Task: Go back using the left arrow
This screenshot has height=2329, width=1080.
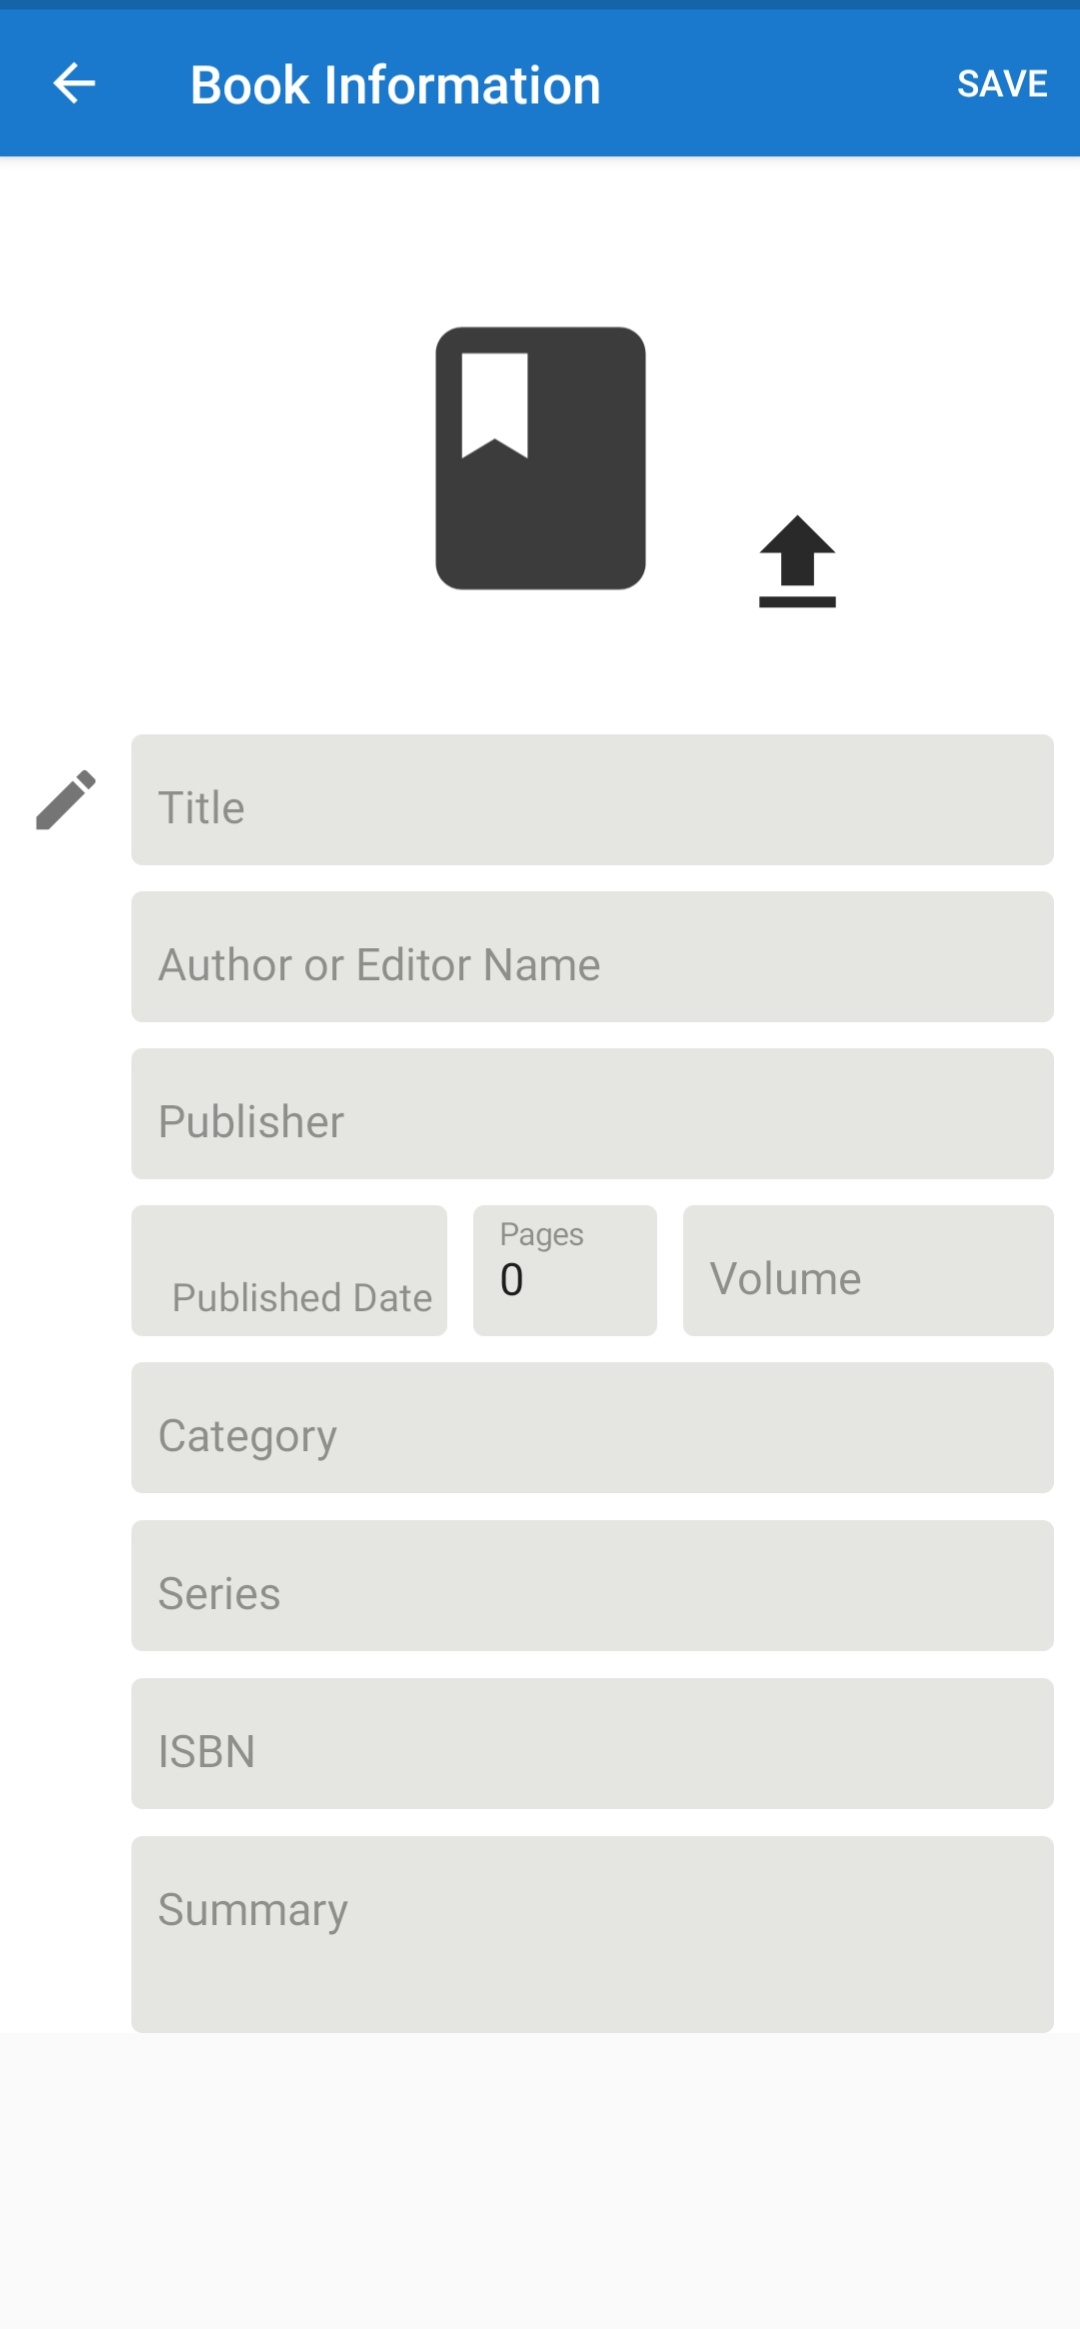Action: click(74, 83)
